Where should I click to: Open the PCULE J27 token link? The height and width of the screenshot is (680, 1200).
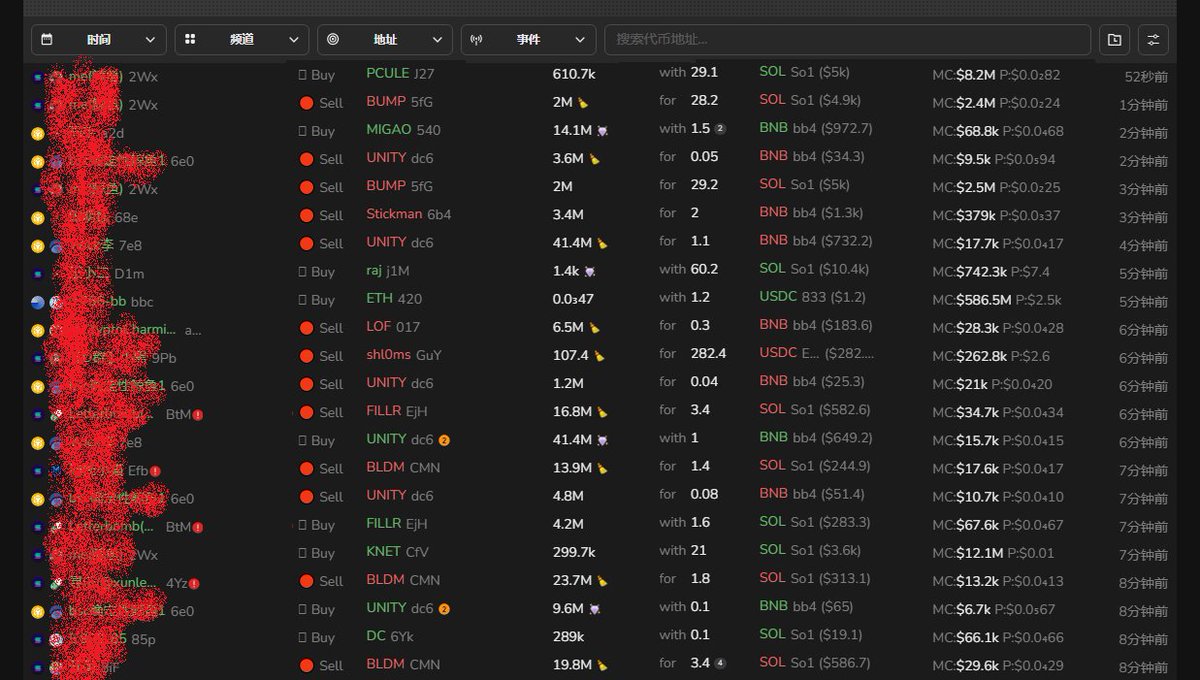pos(400,73)
